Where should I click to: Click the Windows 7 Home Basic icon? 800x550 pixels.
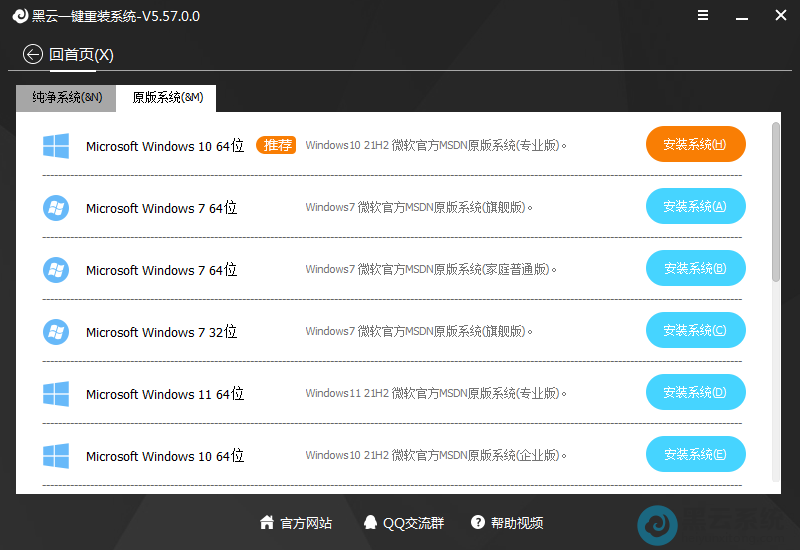56,270
